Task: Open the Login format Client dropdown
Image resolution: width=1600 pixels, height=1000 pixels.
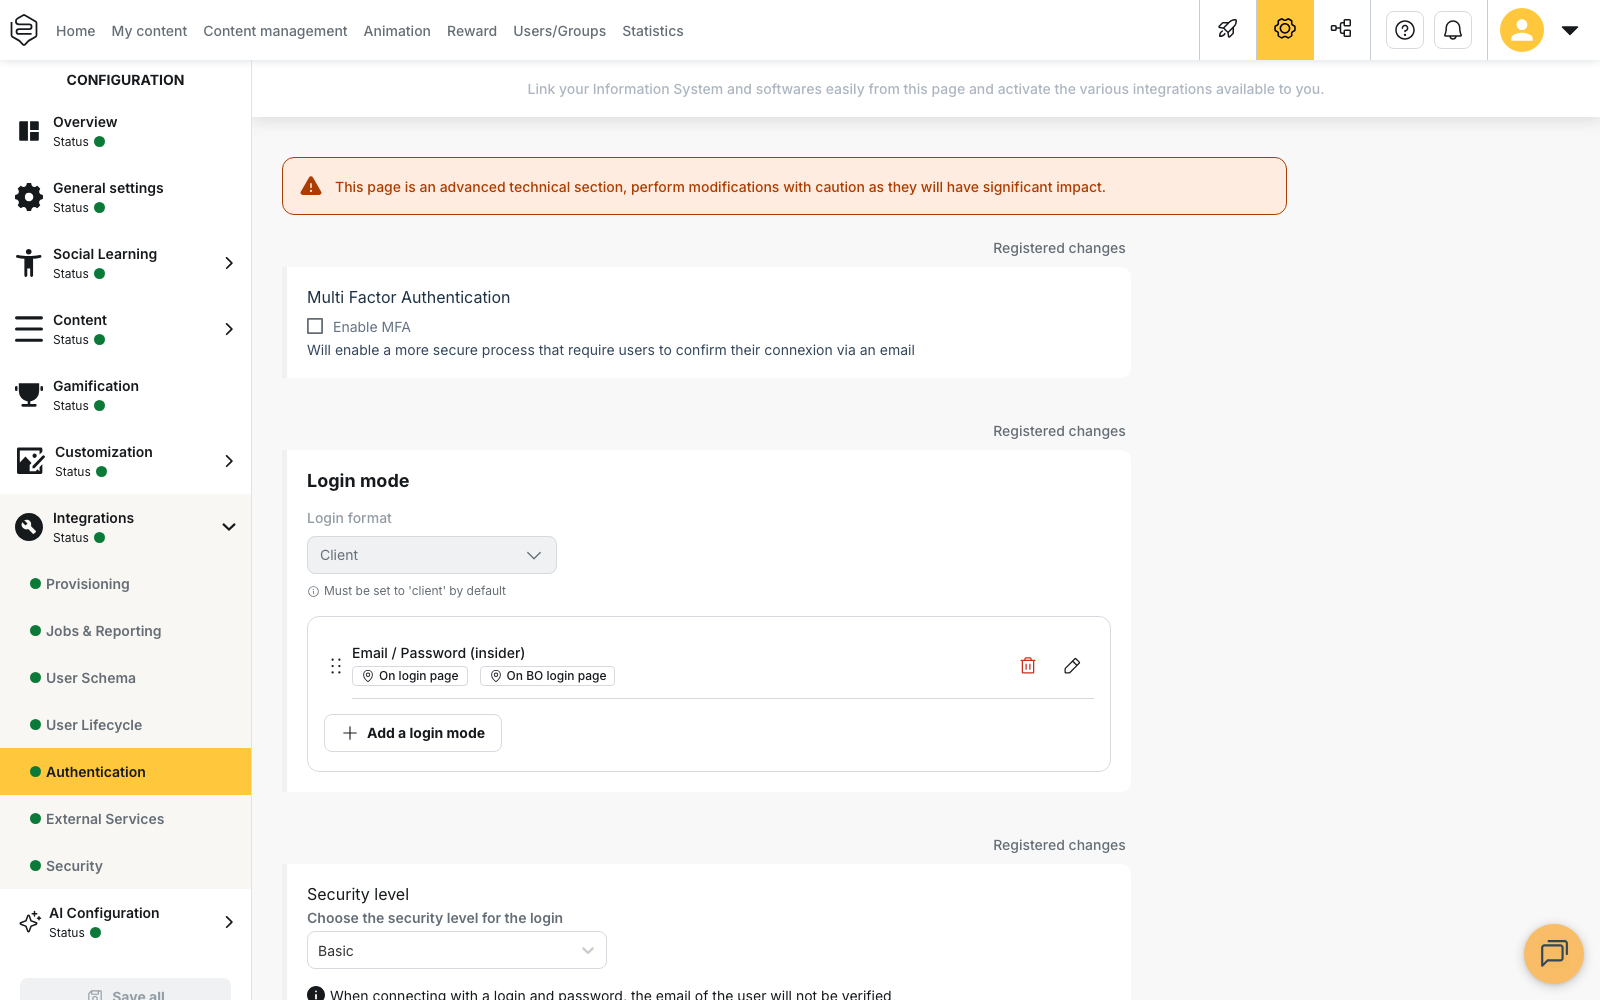Action: 432,555
